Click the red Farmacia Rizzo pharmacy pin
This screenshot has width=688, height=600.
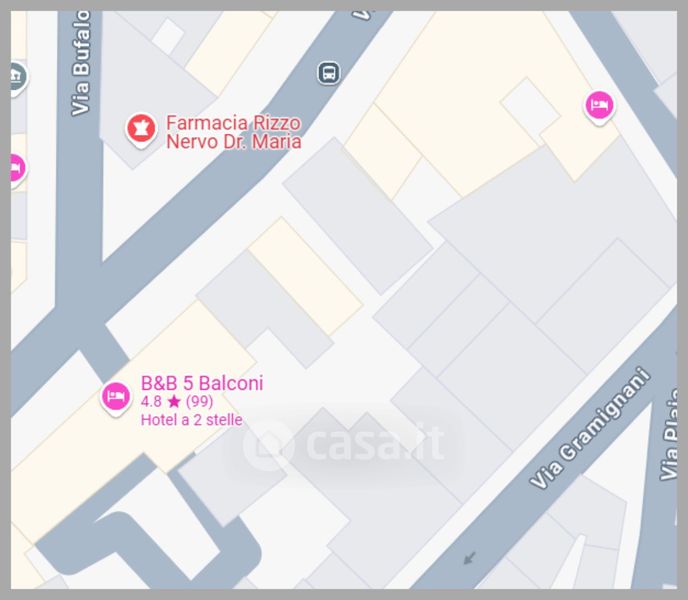[141, 129]
